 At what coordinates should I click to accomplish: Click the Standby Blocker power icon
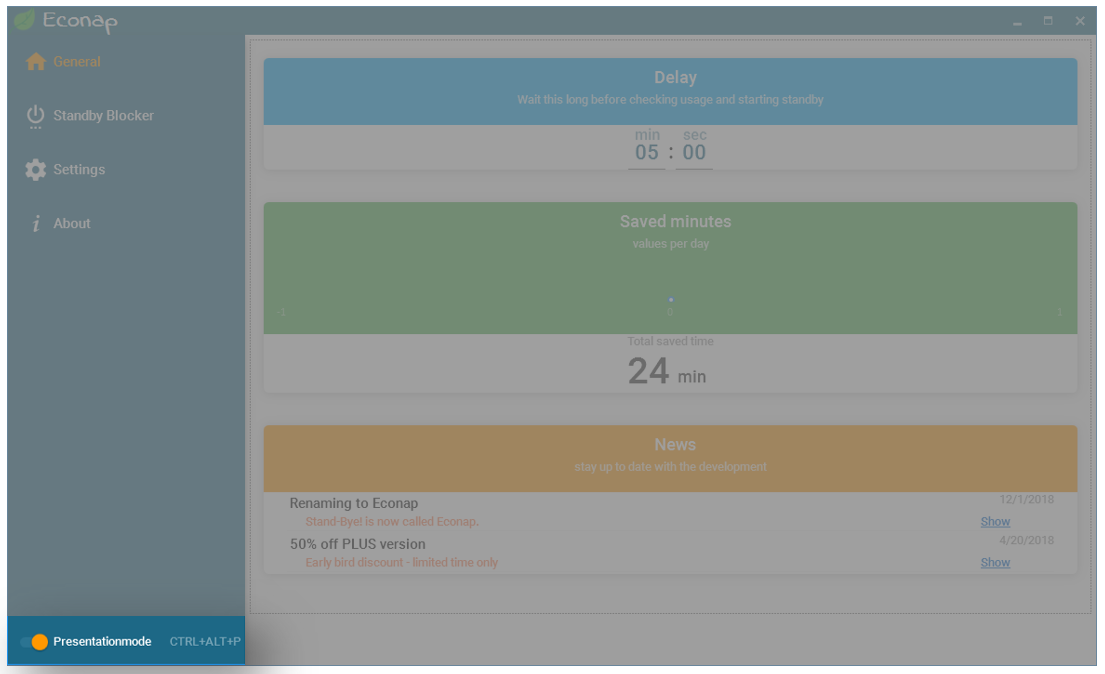pyautogui.click(x=36, y=116)
